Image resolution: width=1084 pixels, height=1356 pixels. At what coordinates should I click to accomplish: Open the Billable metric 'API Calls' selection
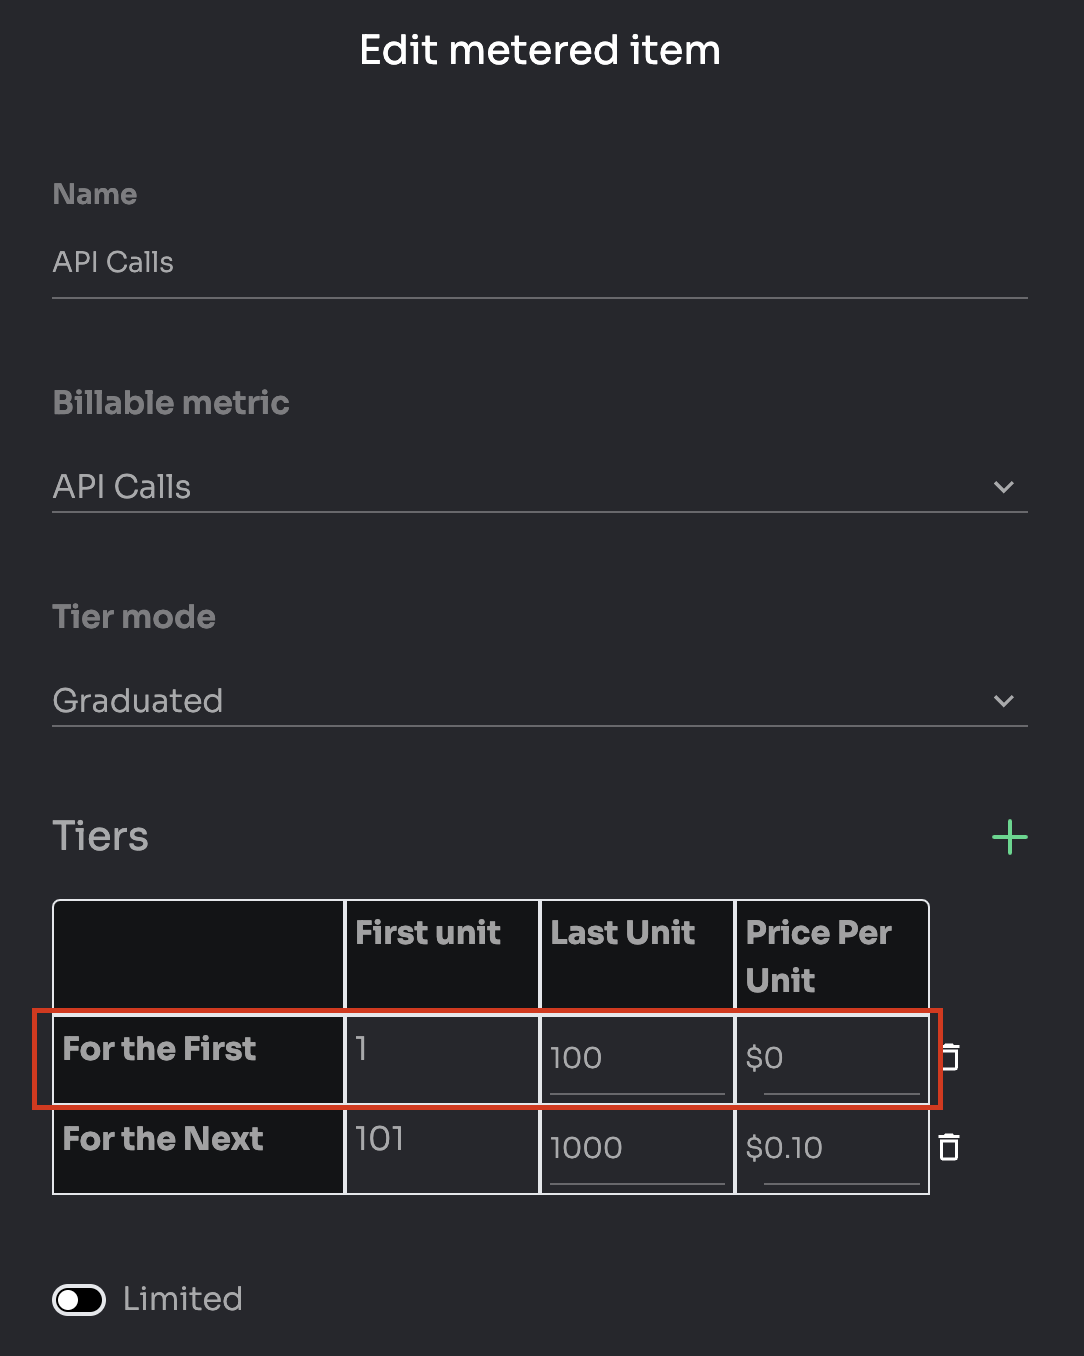click(500, 487)
